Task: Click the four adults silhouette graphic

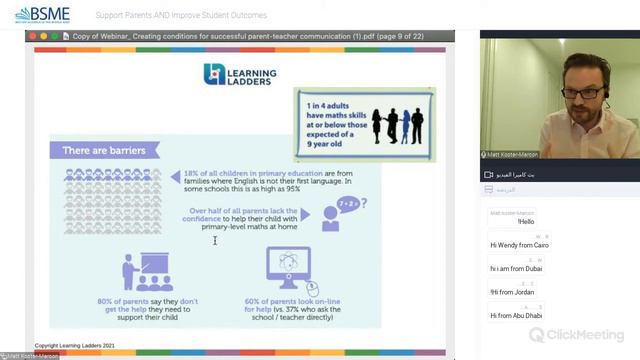Action: [398, 126]
